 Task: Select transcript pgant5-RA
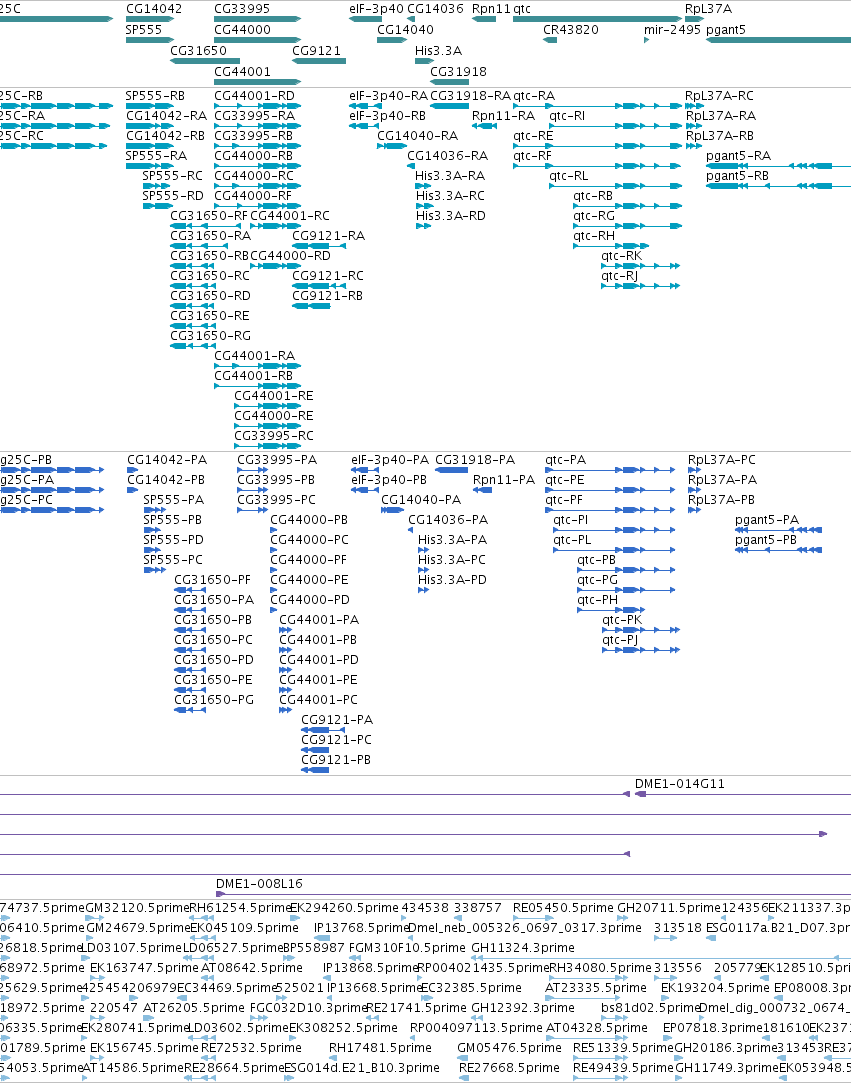tap(738, 156)
